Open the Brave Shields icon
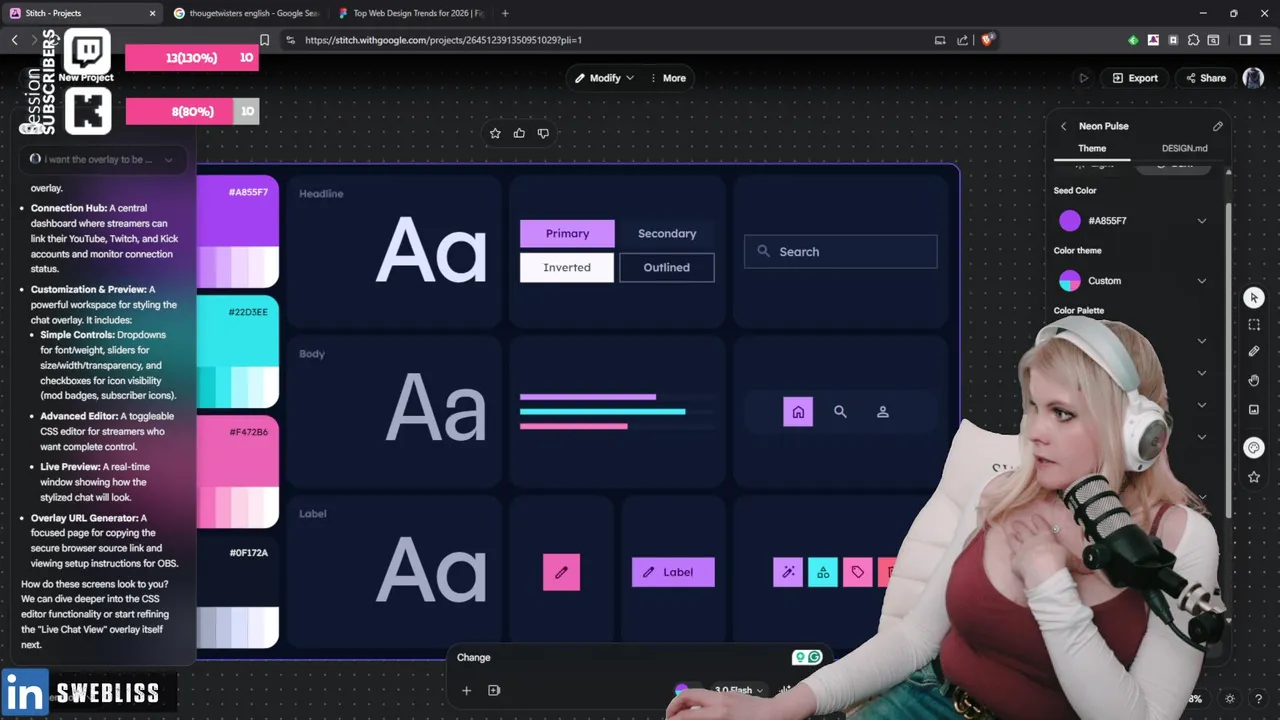This screenshot has width=1280, height=720. click(x=988, y=40)
